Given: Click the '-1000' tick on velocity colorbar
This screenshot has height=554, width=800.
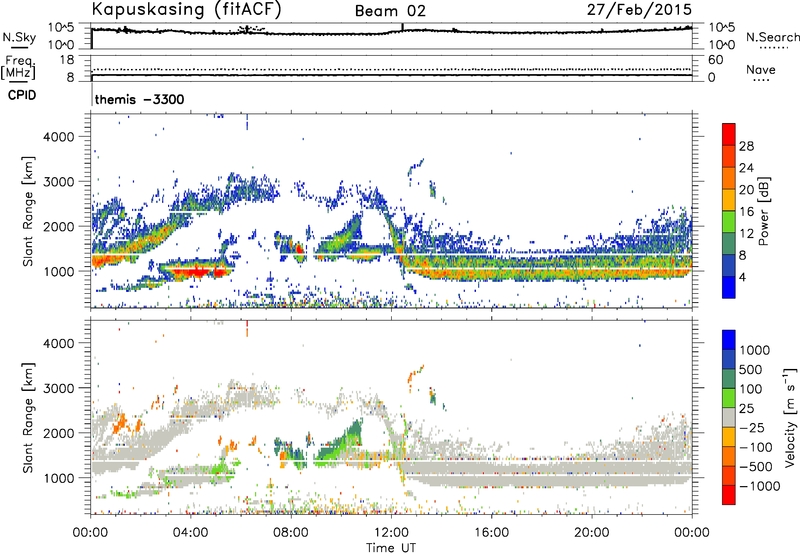Looking at the screenshot, I should coord(760,486).
